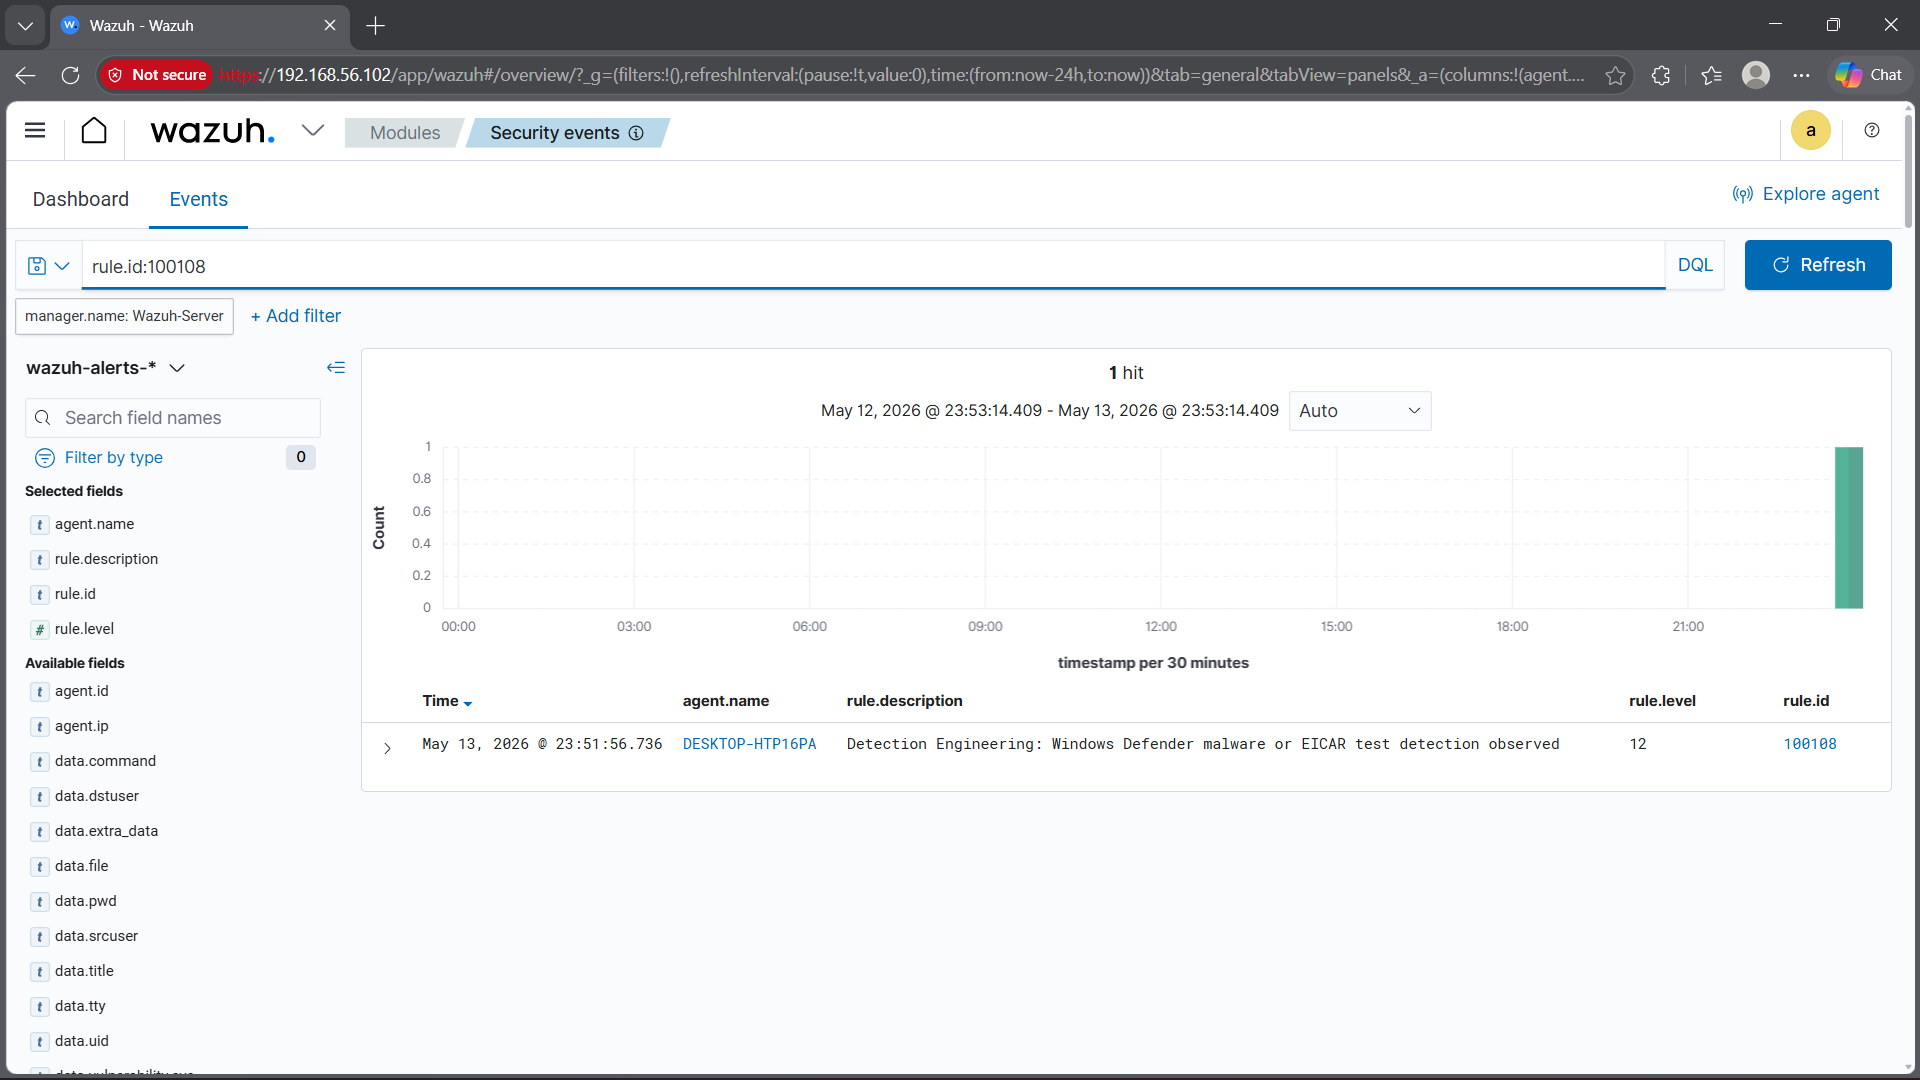The image size is (1920, 1080).
Task: Click the histogram bar
Action: [x=1849, y=527]
